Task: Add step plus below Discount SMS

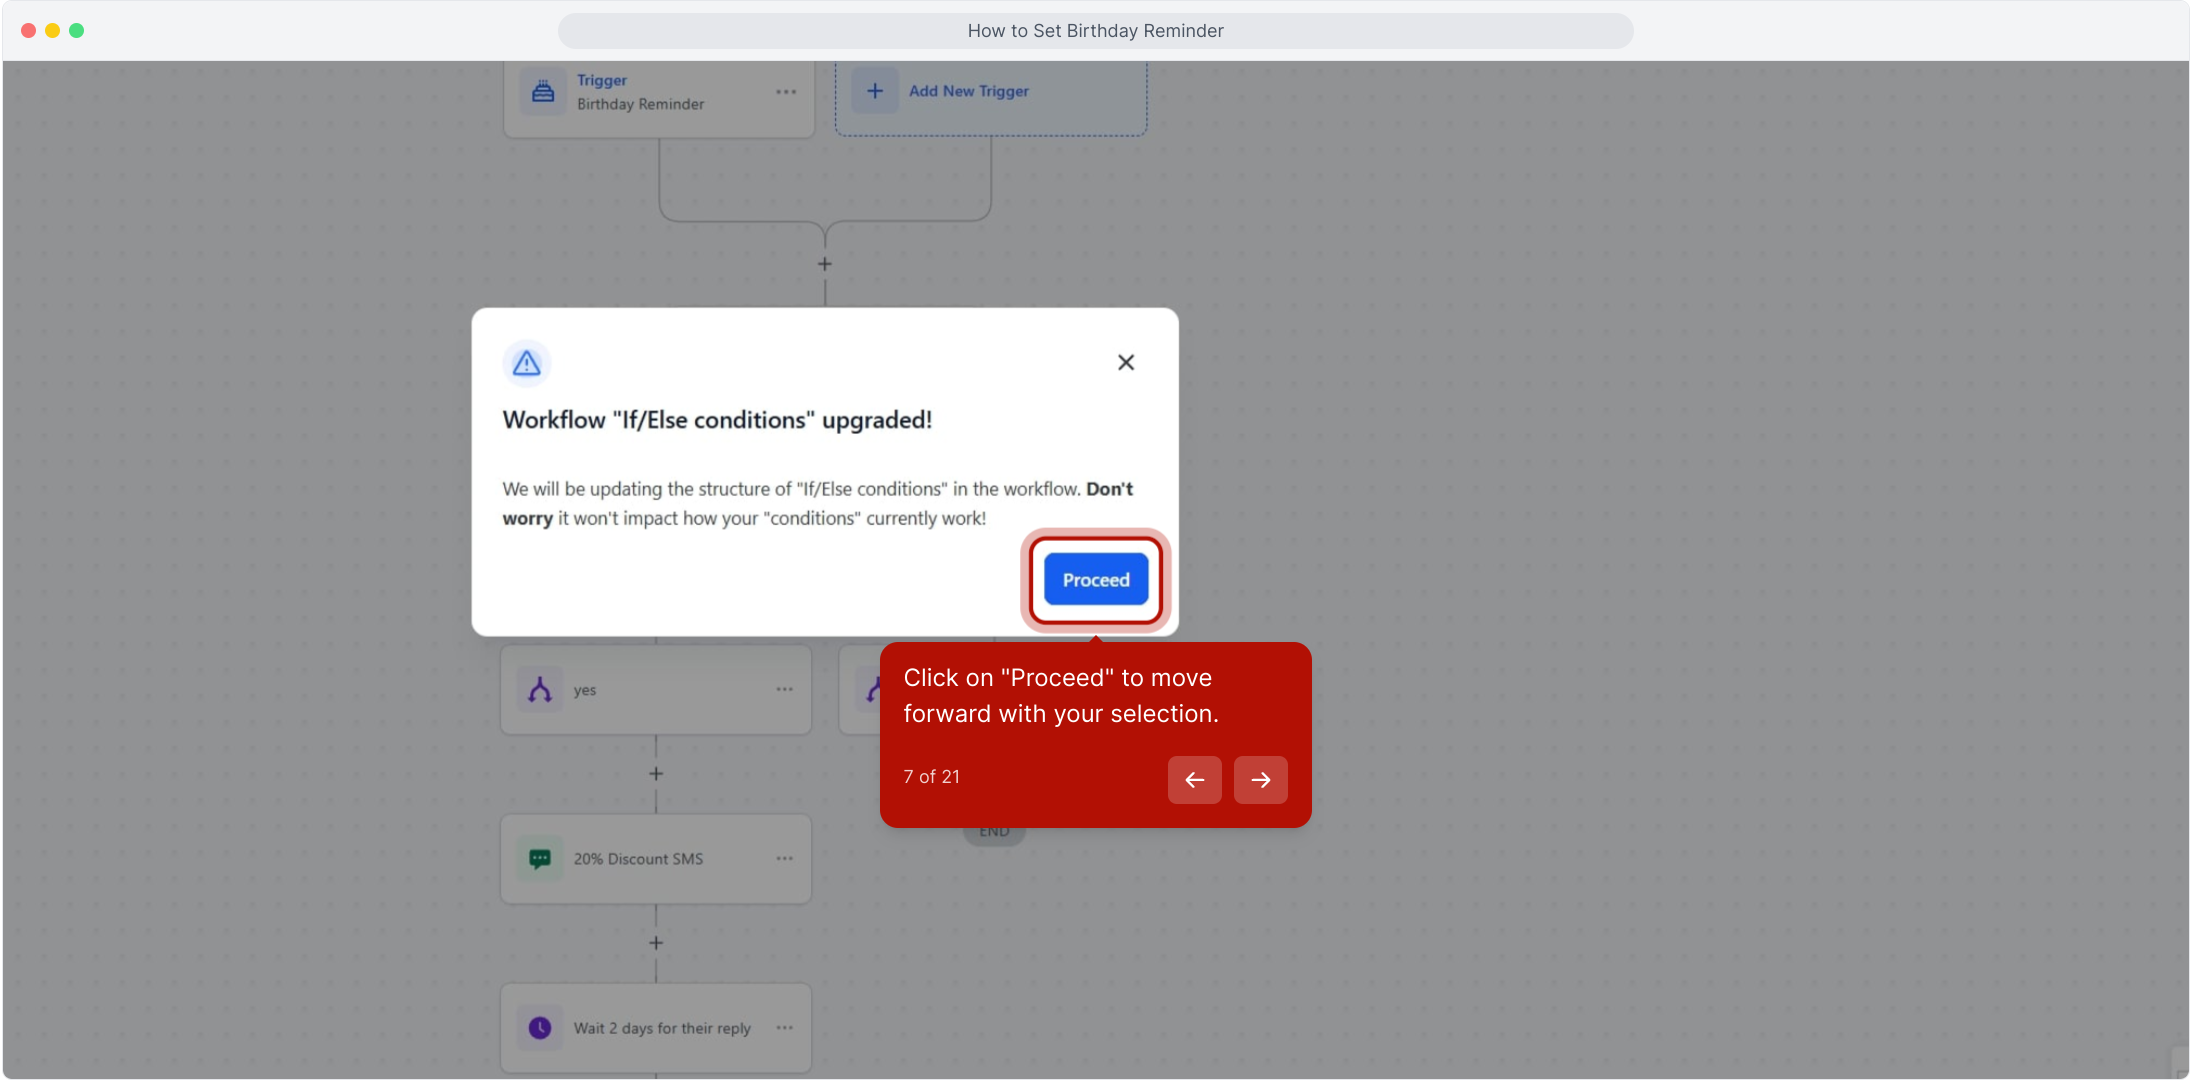Action: [656, 943]
